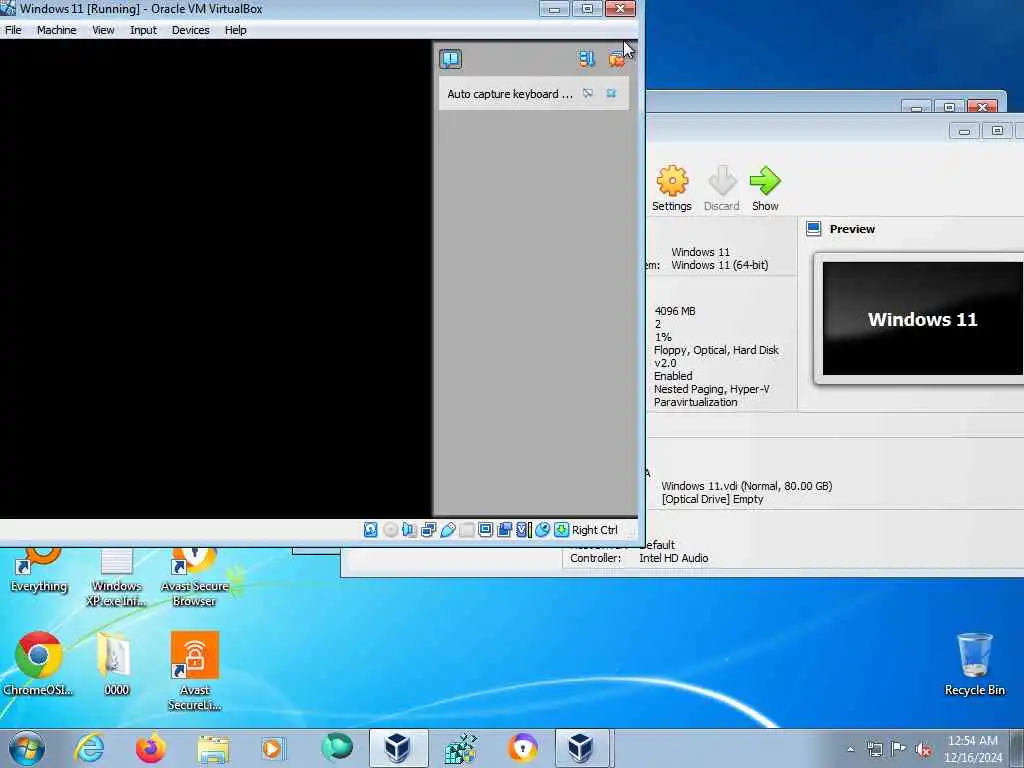Screen dimensions: 1024x768
Task: Click the 4096 MB base memory value
Action: click(675, 311)
